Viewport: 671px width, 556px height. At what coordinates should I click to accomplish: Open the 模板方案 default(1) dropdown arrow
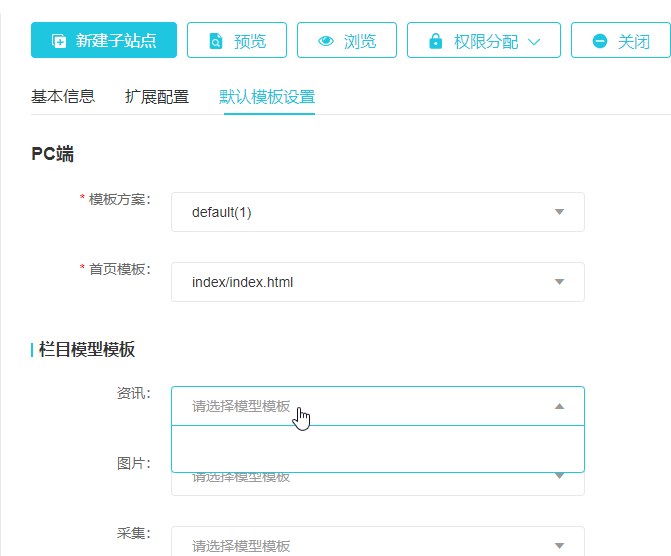(559, 212)
